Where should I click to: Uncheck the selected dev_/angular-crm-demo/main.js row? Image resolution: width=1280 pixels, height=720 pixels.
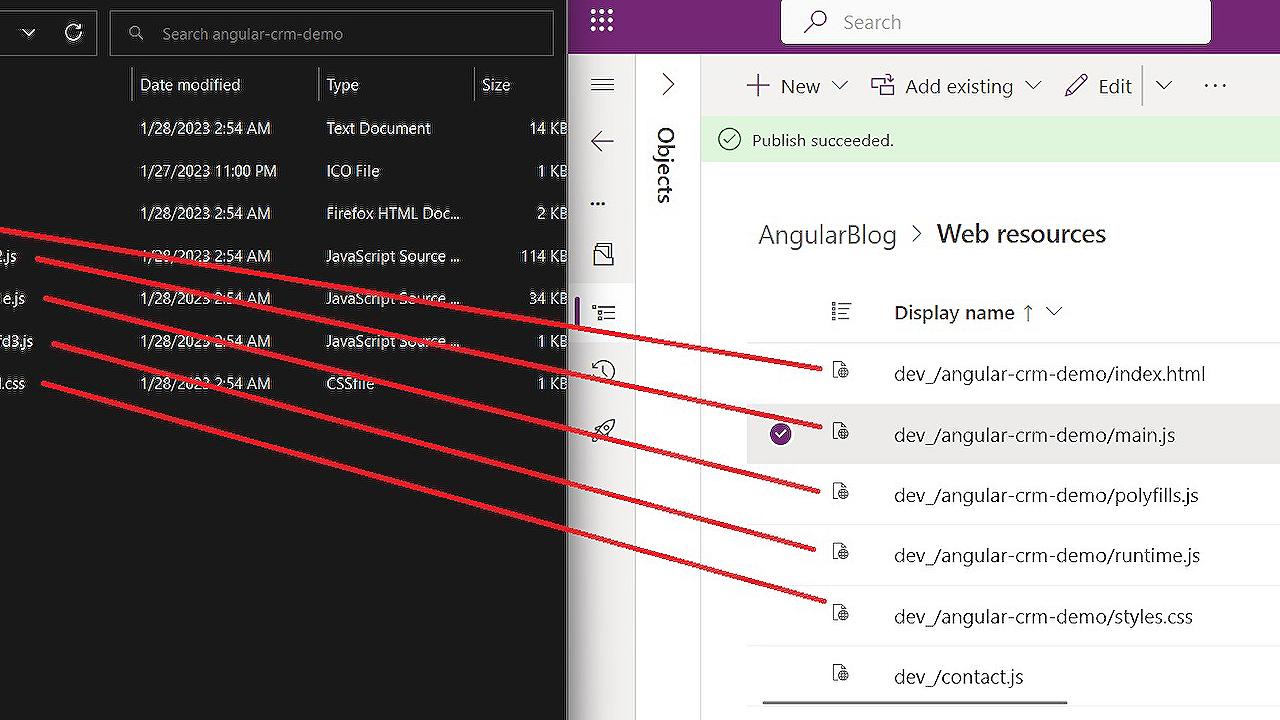pos(780,434)
